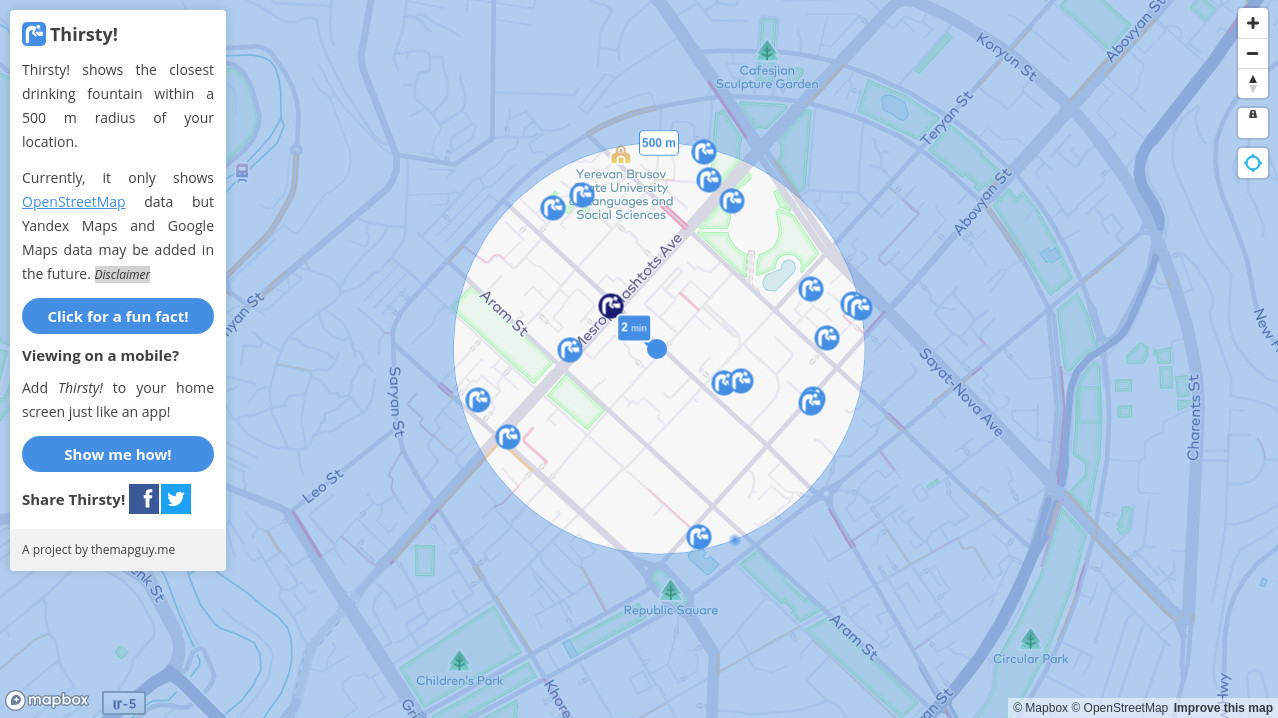Click the blue current location dot
Screen dimensions: 1278x718
point(657,349)
